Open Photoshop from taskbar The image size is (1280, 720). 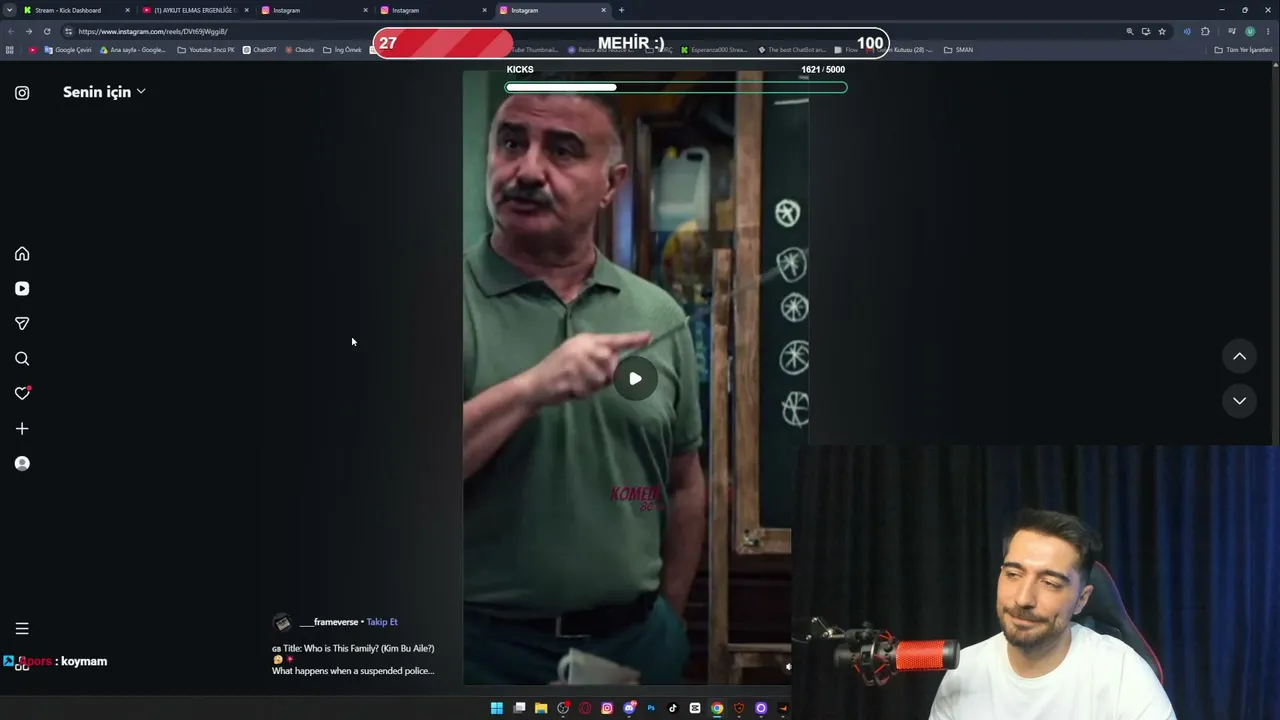[x=651, y=708]
